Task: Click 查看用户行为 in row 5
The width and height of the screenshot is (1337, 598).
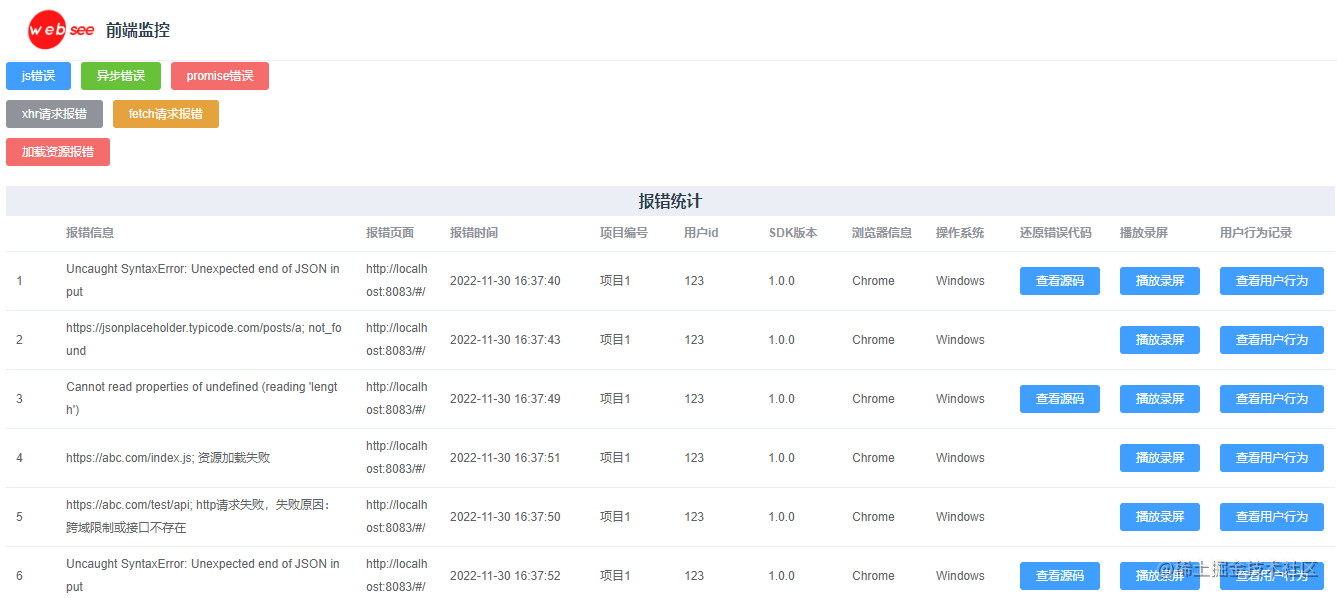Action: (1272, 517)
